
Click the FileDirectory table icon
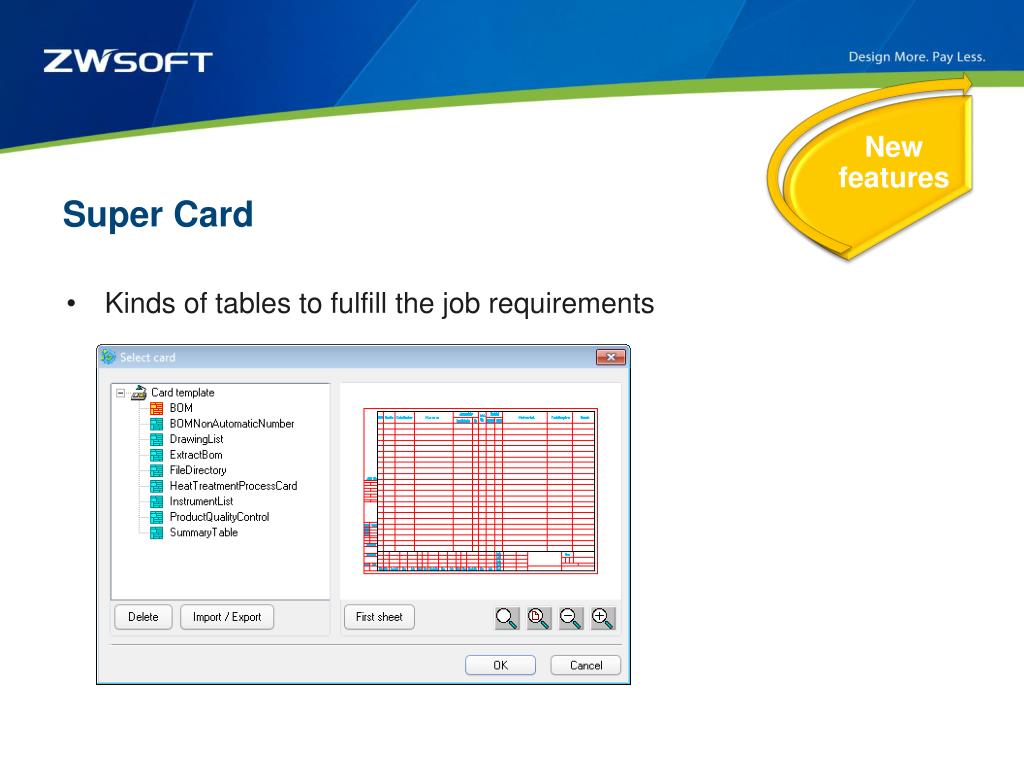157,470
